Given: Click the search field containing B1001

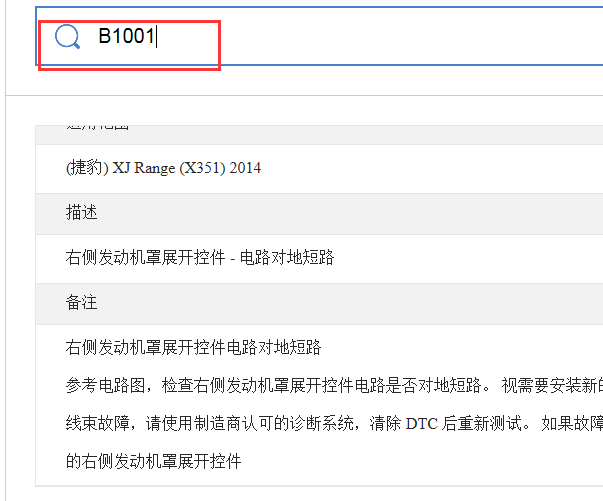Looking at the screenshot, I should (x=319, y=36).
